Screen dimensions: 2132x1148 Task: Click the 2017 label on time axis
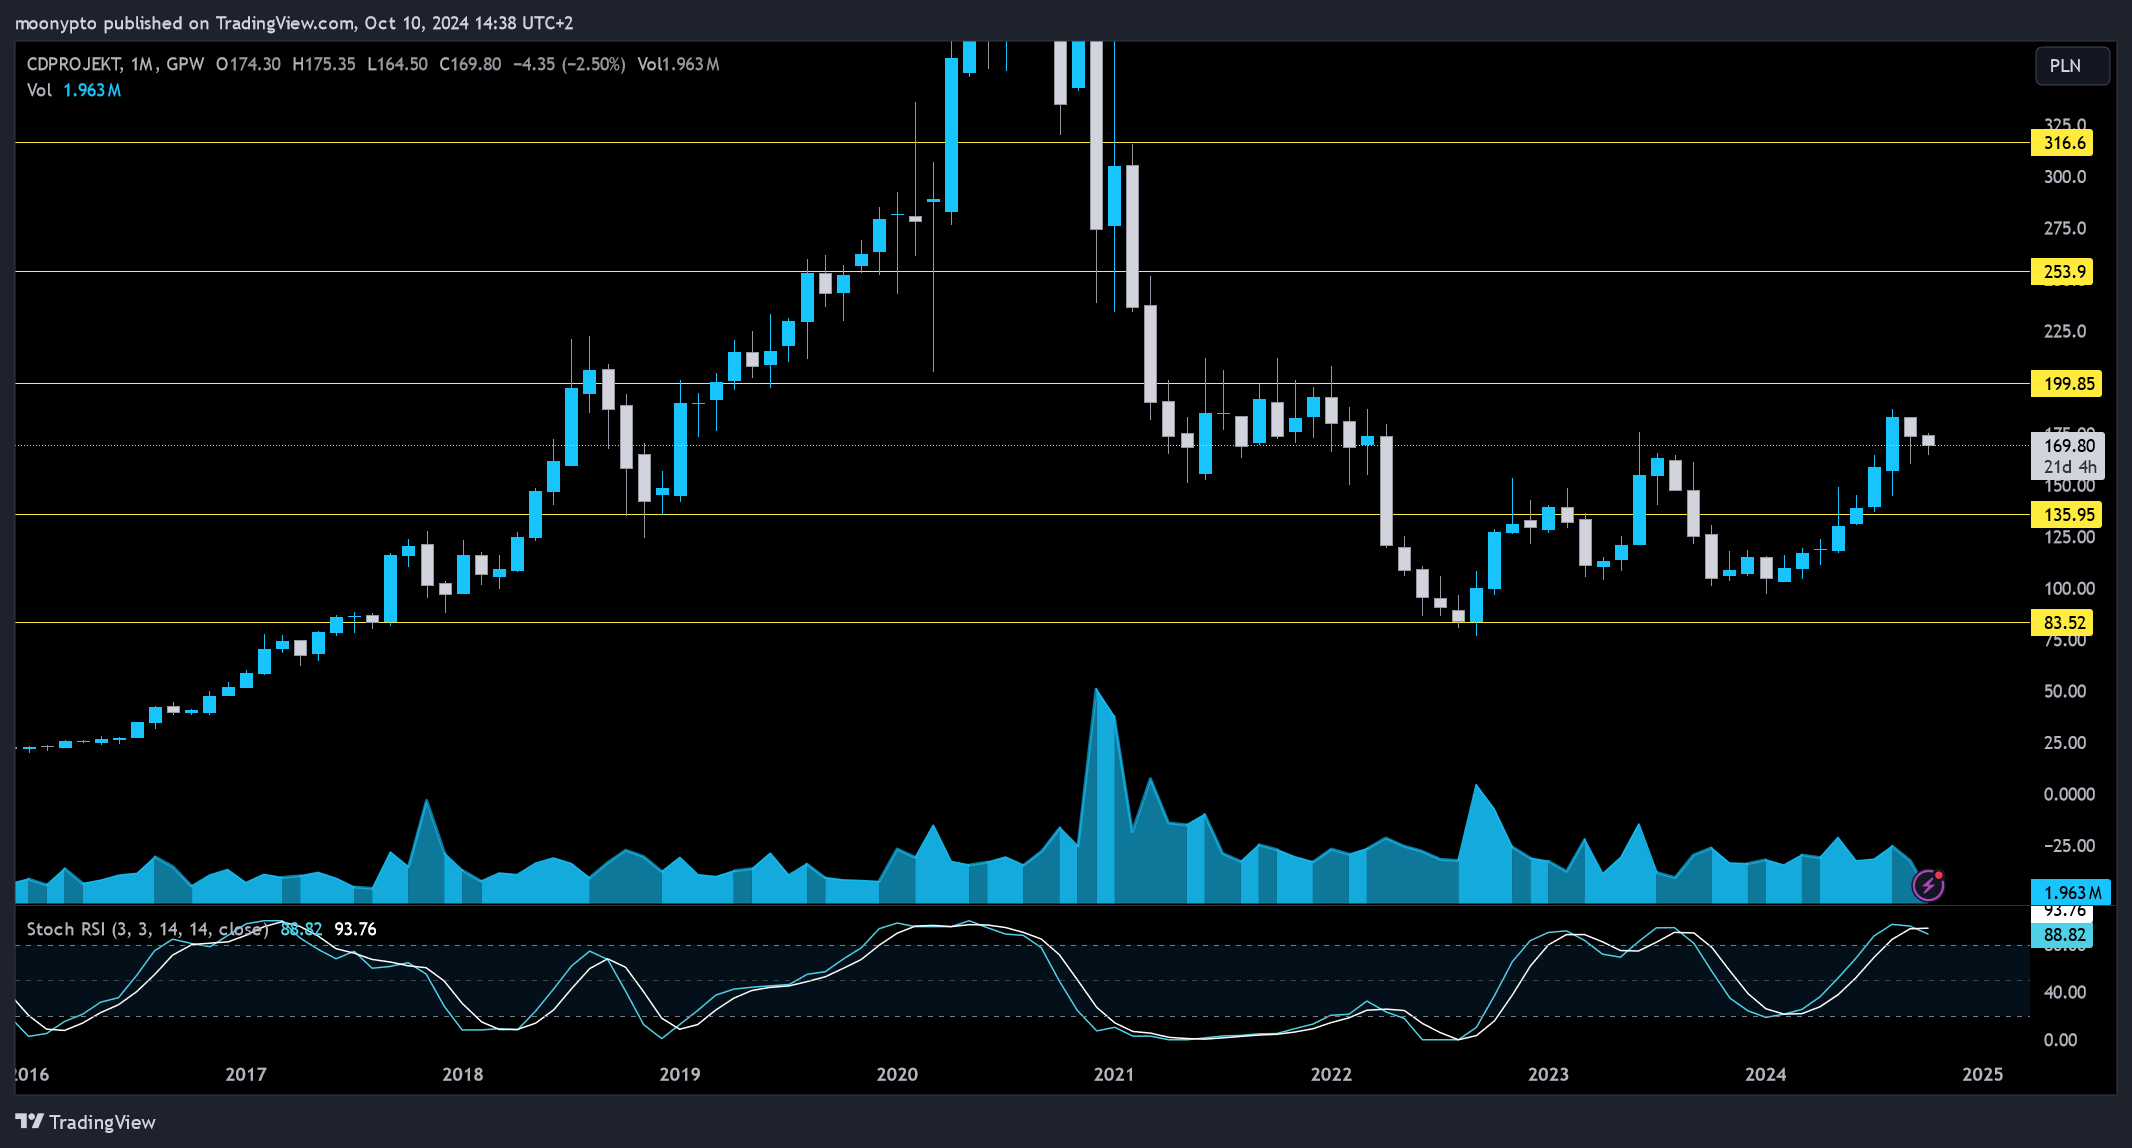pos(246,1074)
